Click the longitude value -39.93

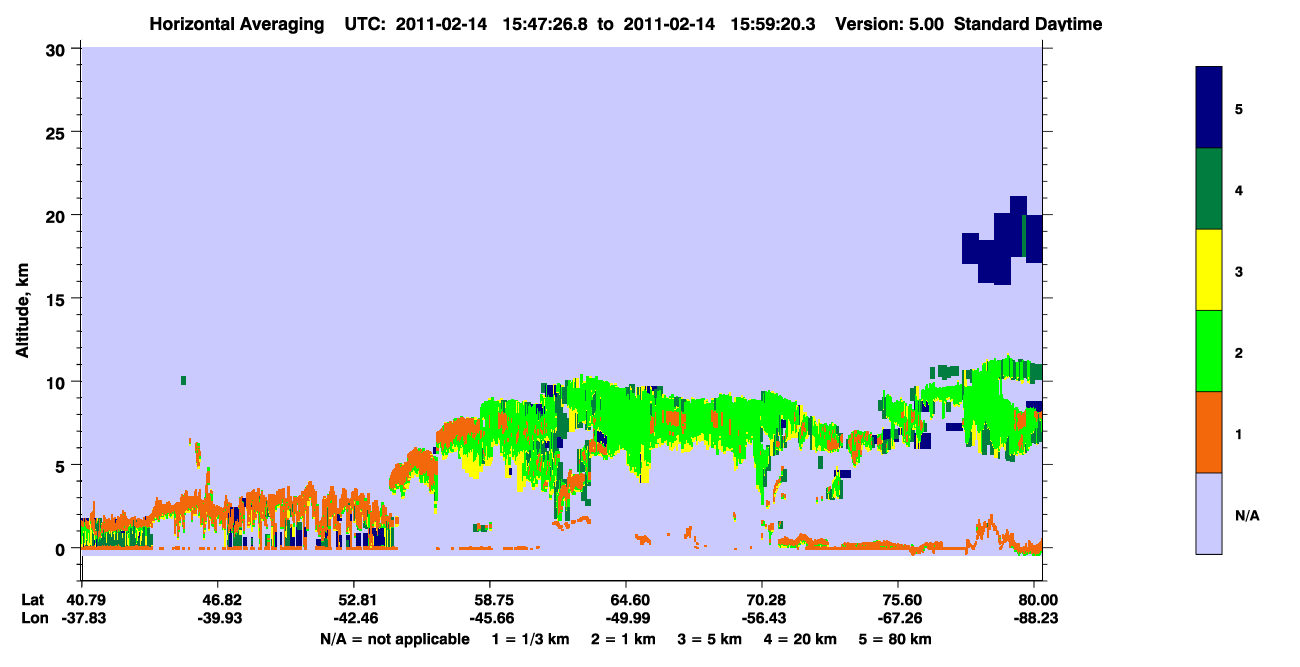(x=218, y=618)
